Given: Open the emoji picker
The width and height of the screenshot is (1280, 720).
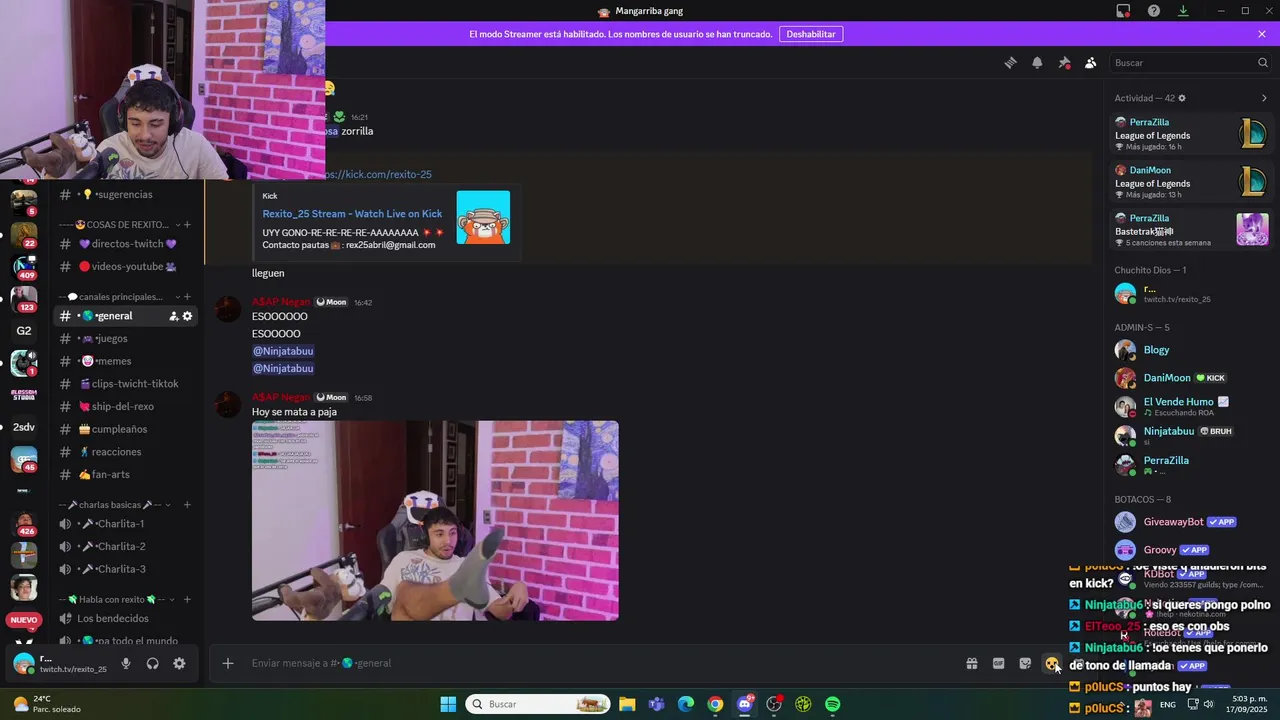Looking at the screenshot, I should click(x=1052, y=663).
